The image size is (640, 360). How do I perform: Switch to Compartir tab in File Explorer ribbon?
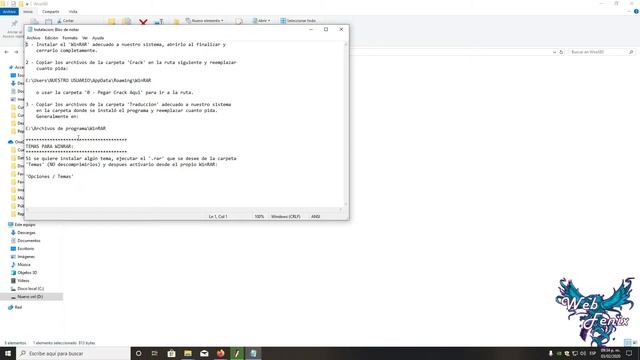tap(51, 12)
